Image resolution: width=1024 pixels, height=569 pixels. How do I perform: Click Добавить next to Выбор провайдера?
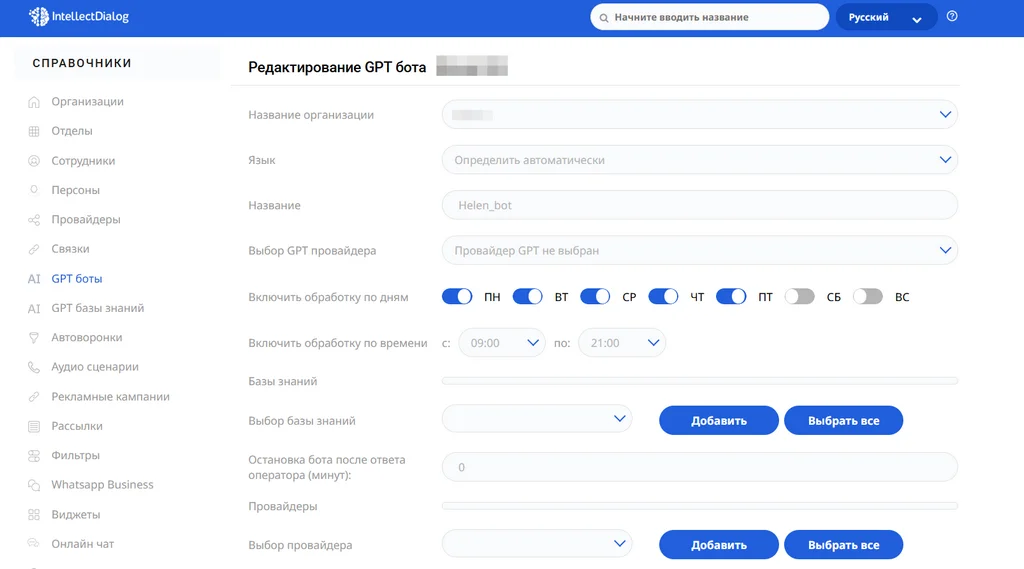[x=718, y=545]
